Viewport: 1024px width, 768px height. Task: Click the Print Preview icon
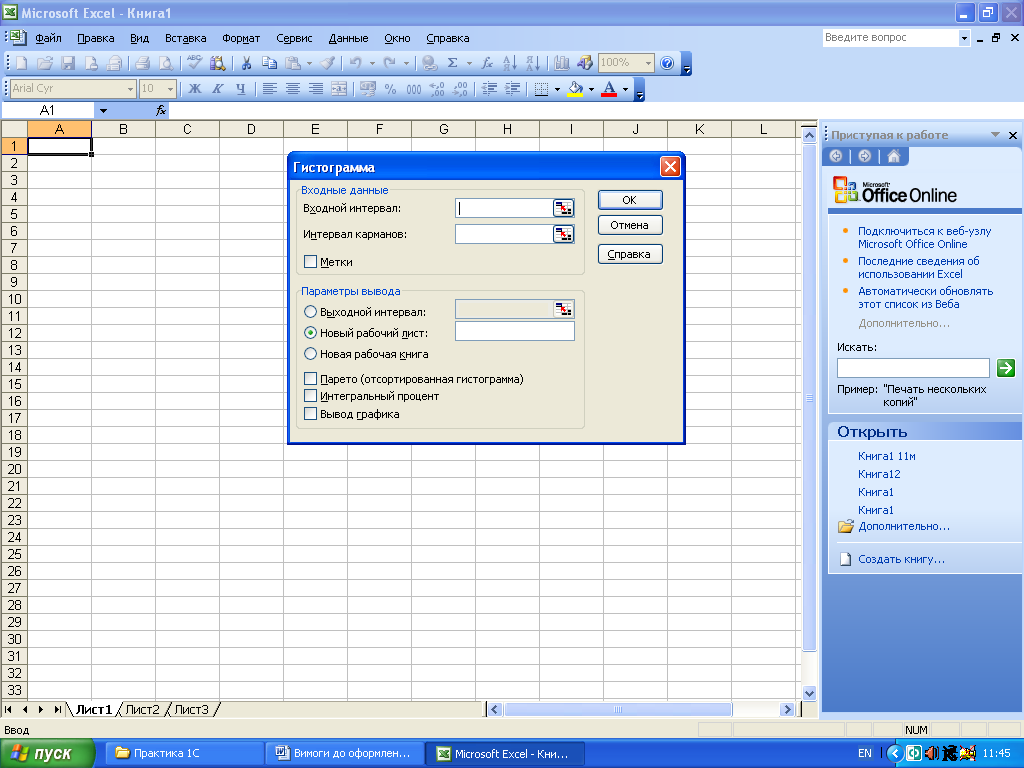166,63
